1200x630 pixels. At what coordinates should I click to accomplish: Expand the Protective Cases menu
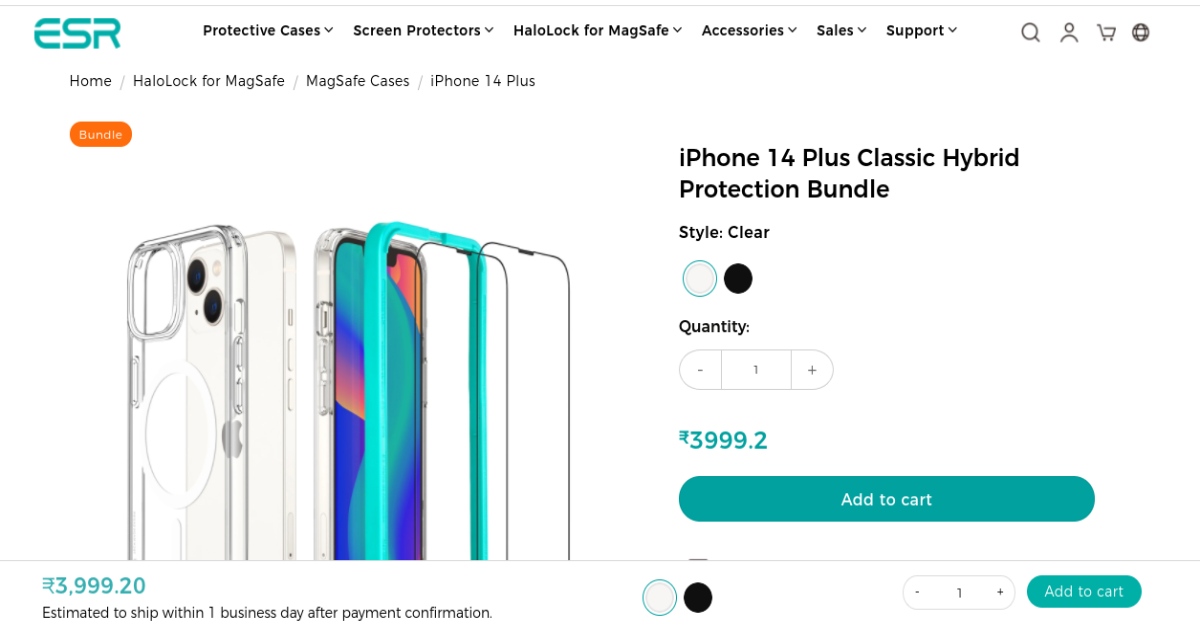(268, 30)
